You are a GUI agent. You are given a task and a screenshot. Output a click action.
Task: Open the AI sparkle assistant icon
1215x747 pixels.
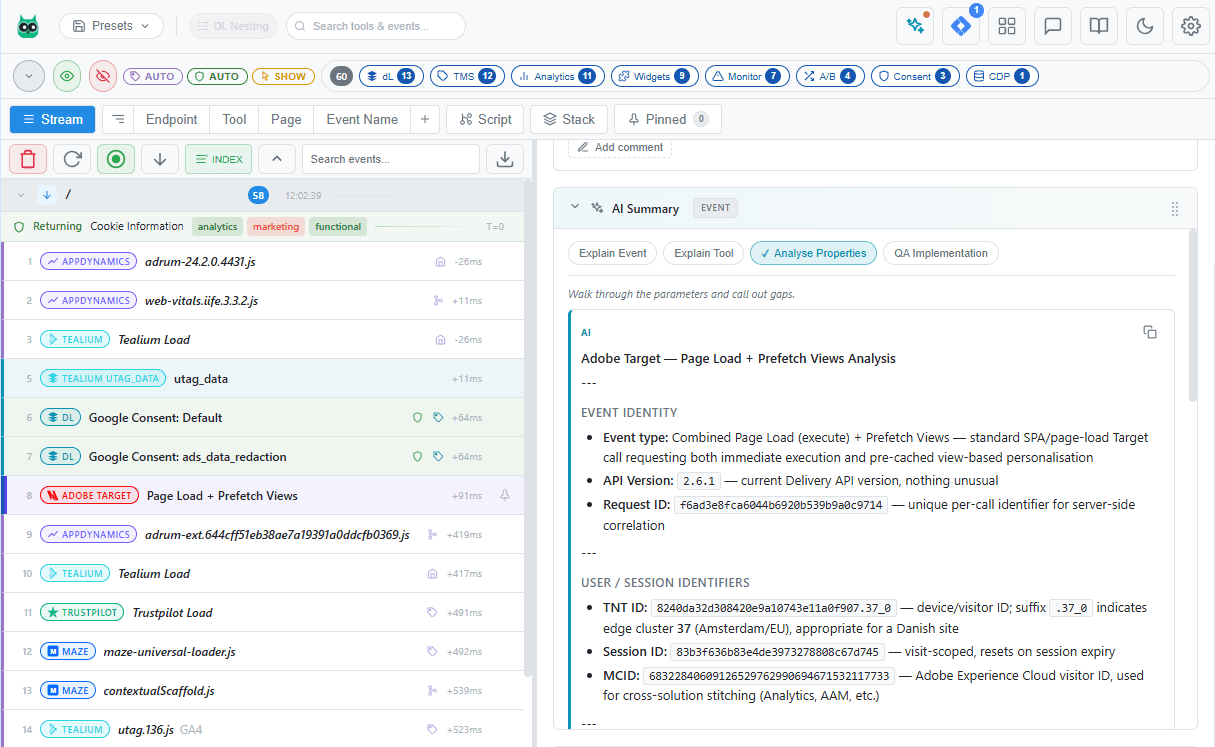point(915,26)
